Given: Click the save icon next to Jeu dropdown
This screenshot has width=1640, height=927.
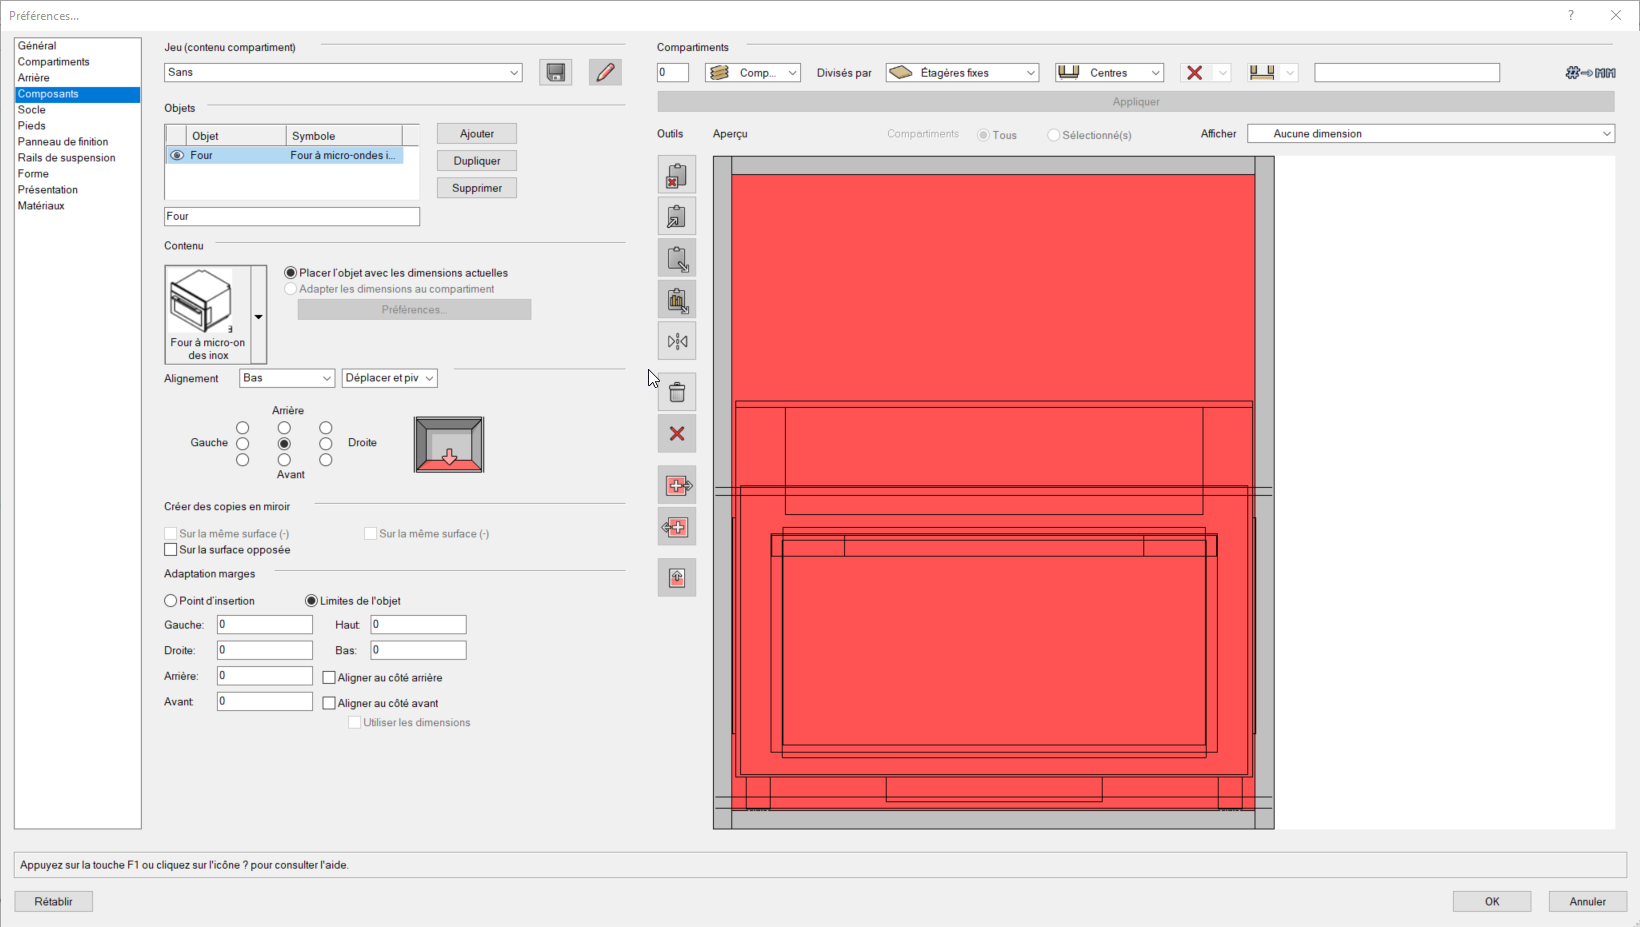Looking at the screenshot, I should [x=555, y=72].
